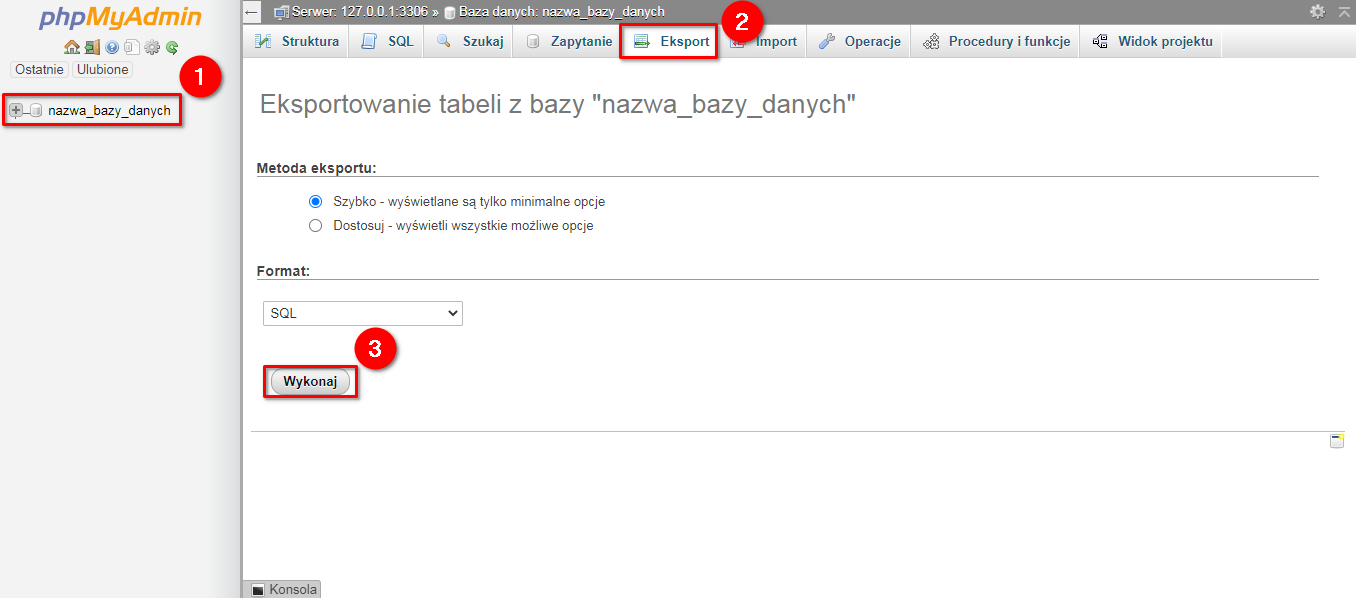Open the Konsola panel
The image size is (1356, 598).
coord(283,589)
